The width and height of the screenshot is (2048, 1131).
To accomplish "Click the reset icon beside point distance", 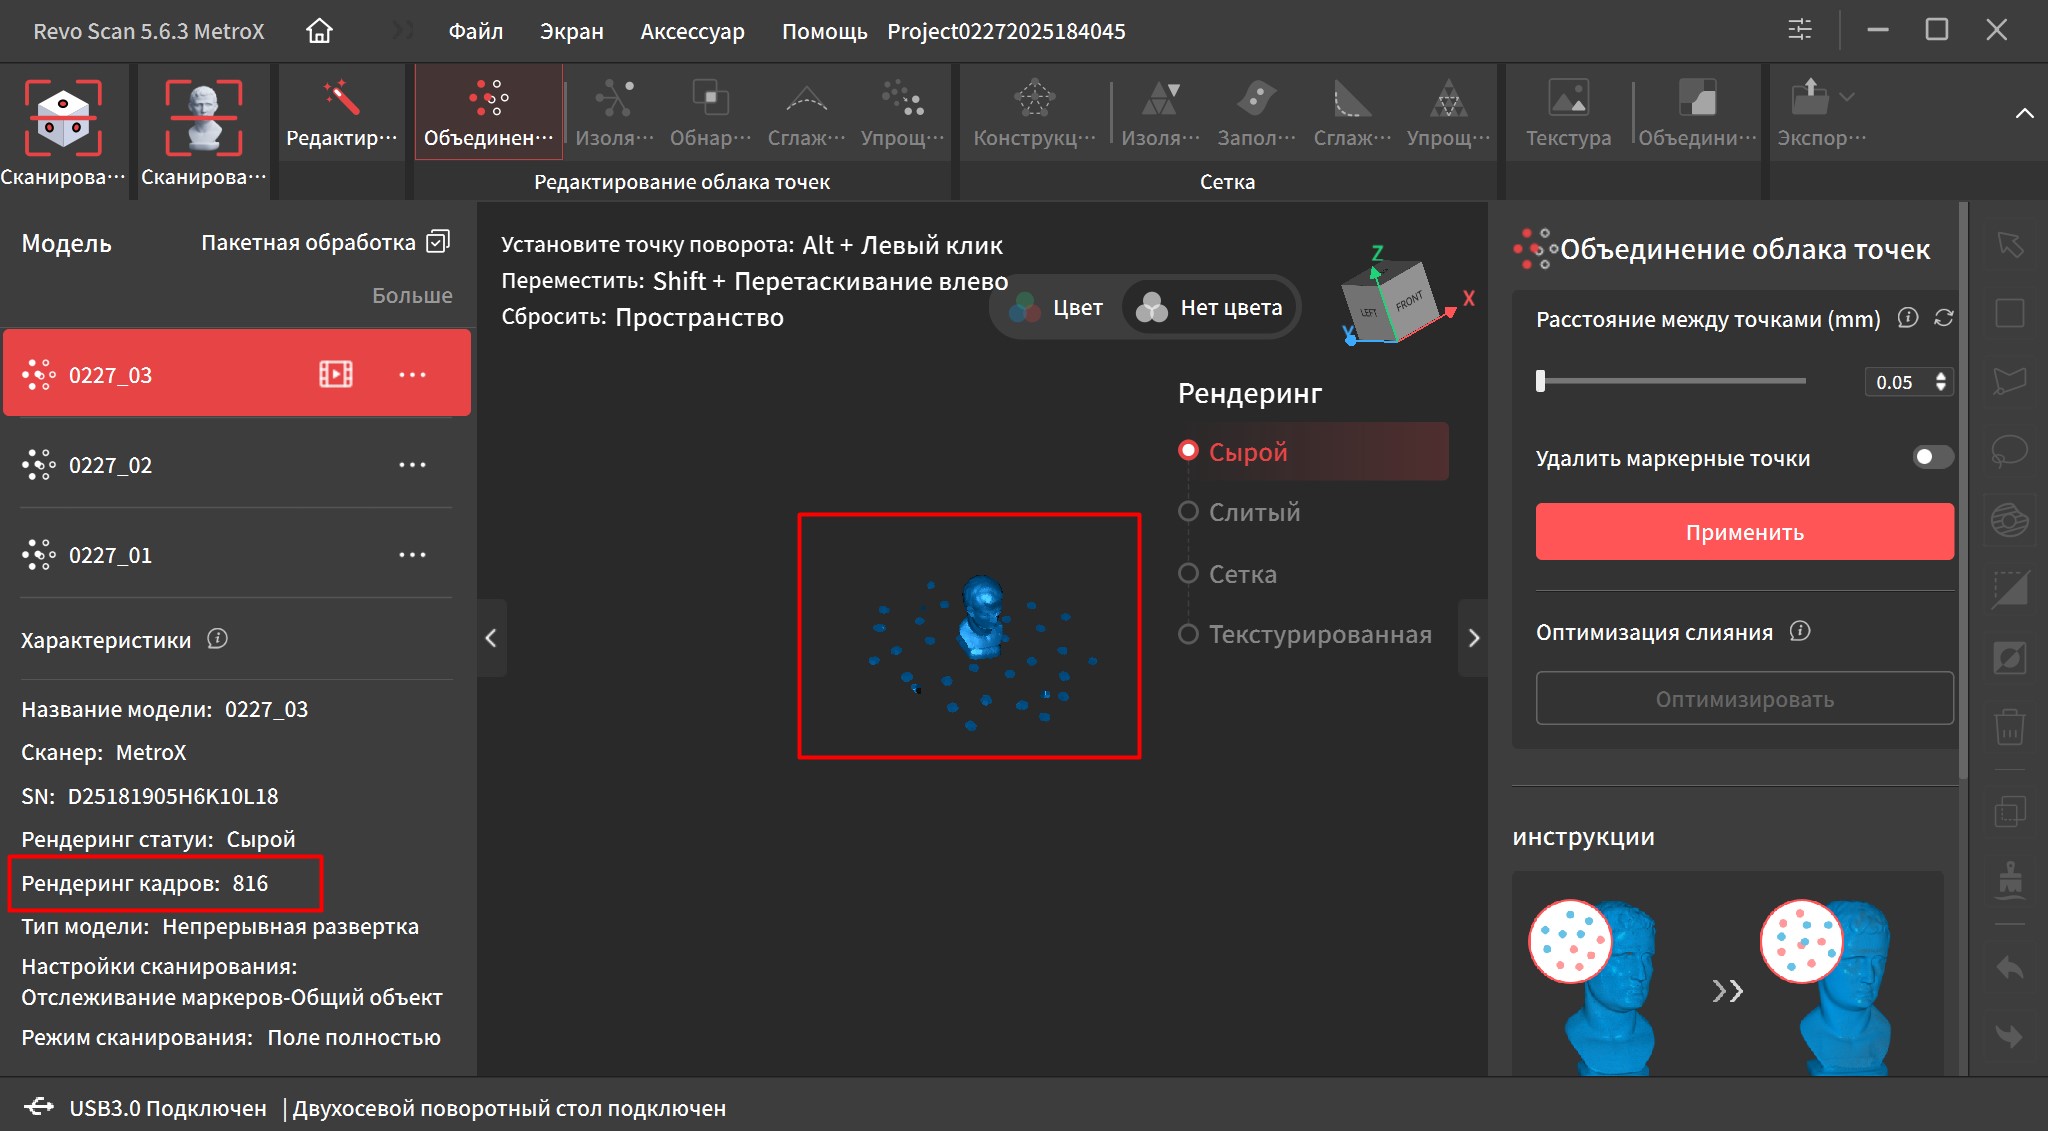I will tap(1943, 318).
